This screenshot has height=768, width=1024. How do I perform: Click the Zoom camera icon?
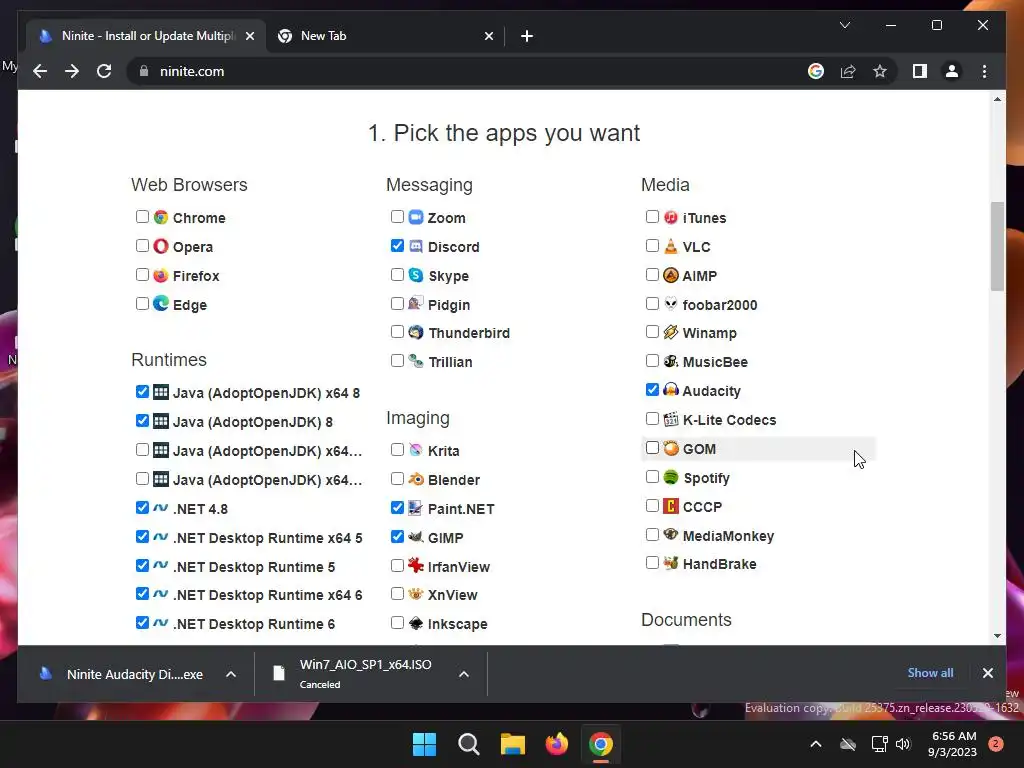point(416,217)
